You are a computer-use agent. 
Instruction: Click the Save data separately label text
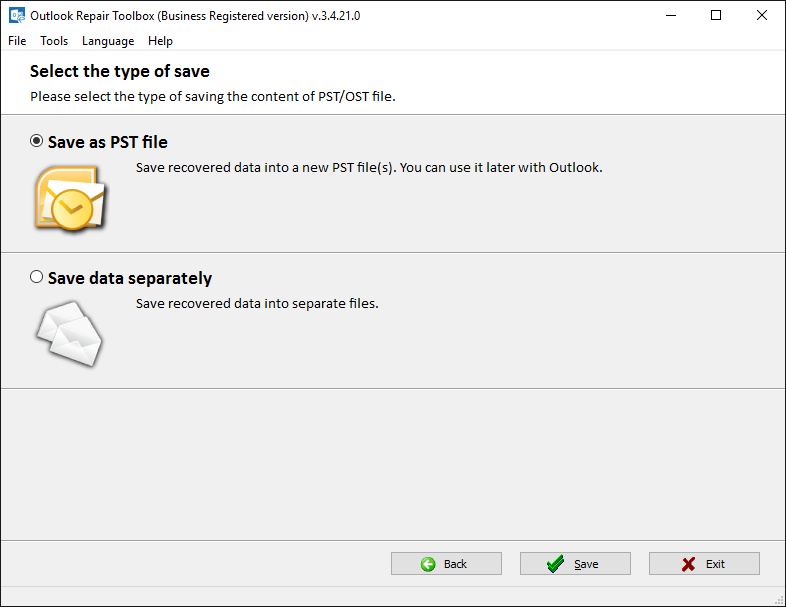[130, 278]
